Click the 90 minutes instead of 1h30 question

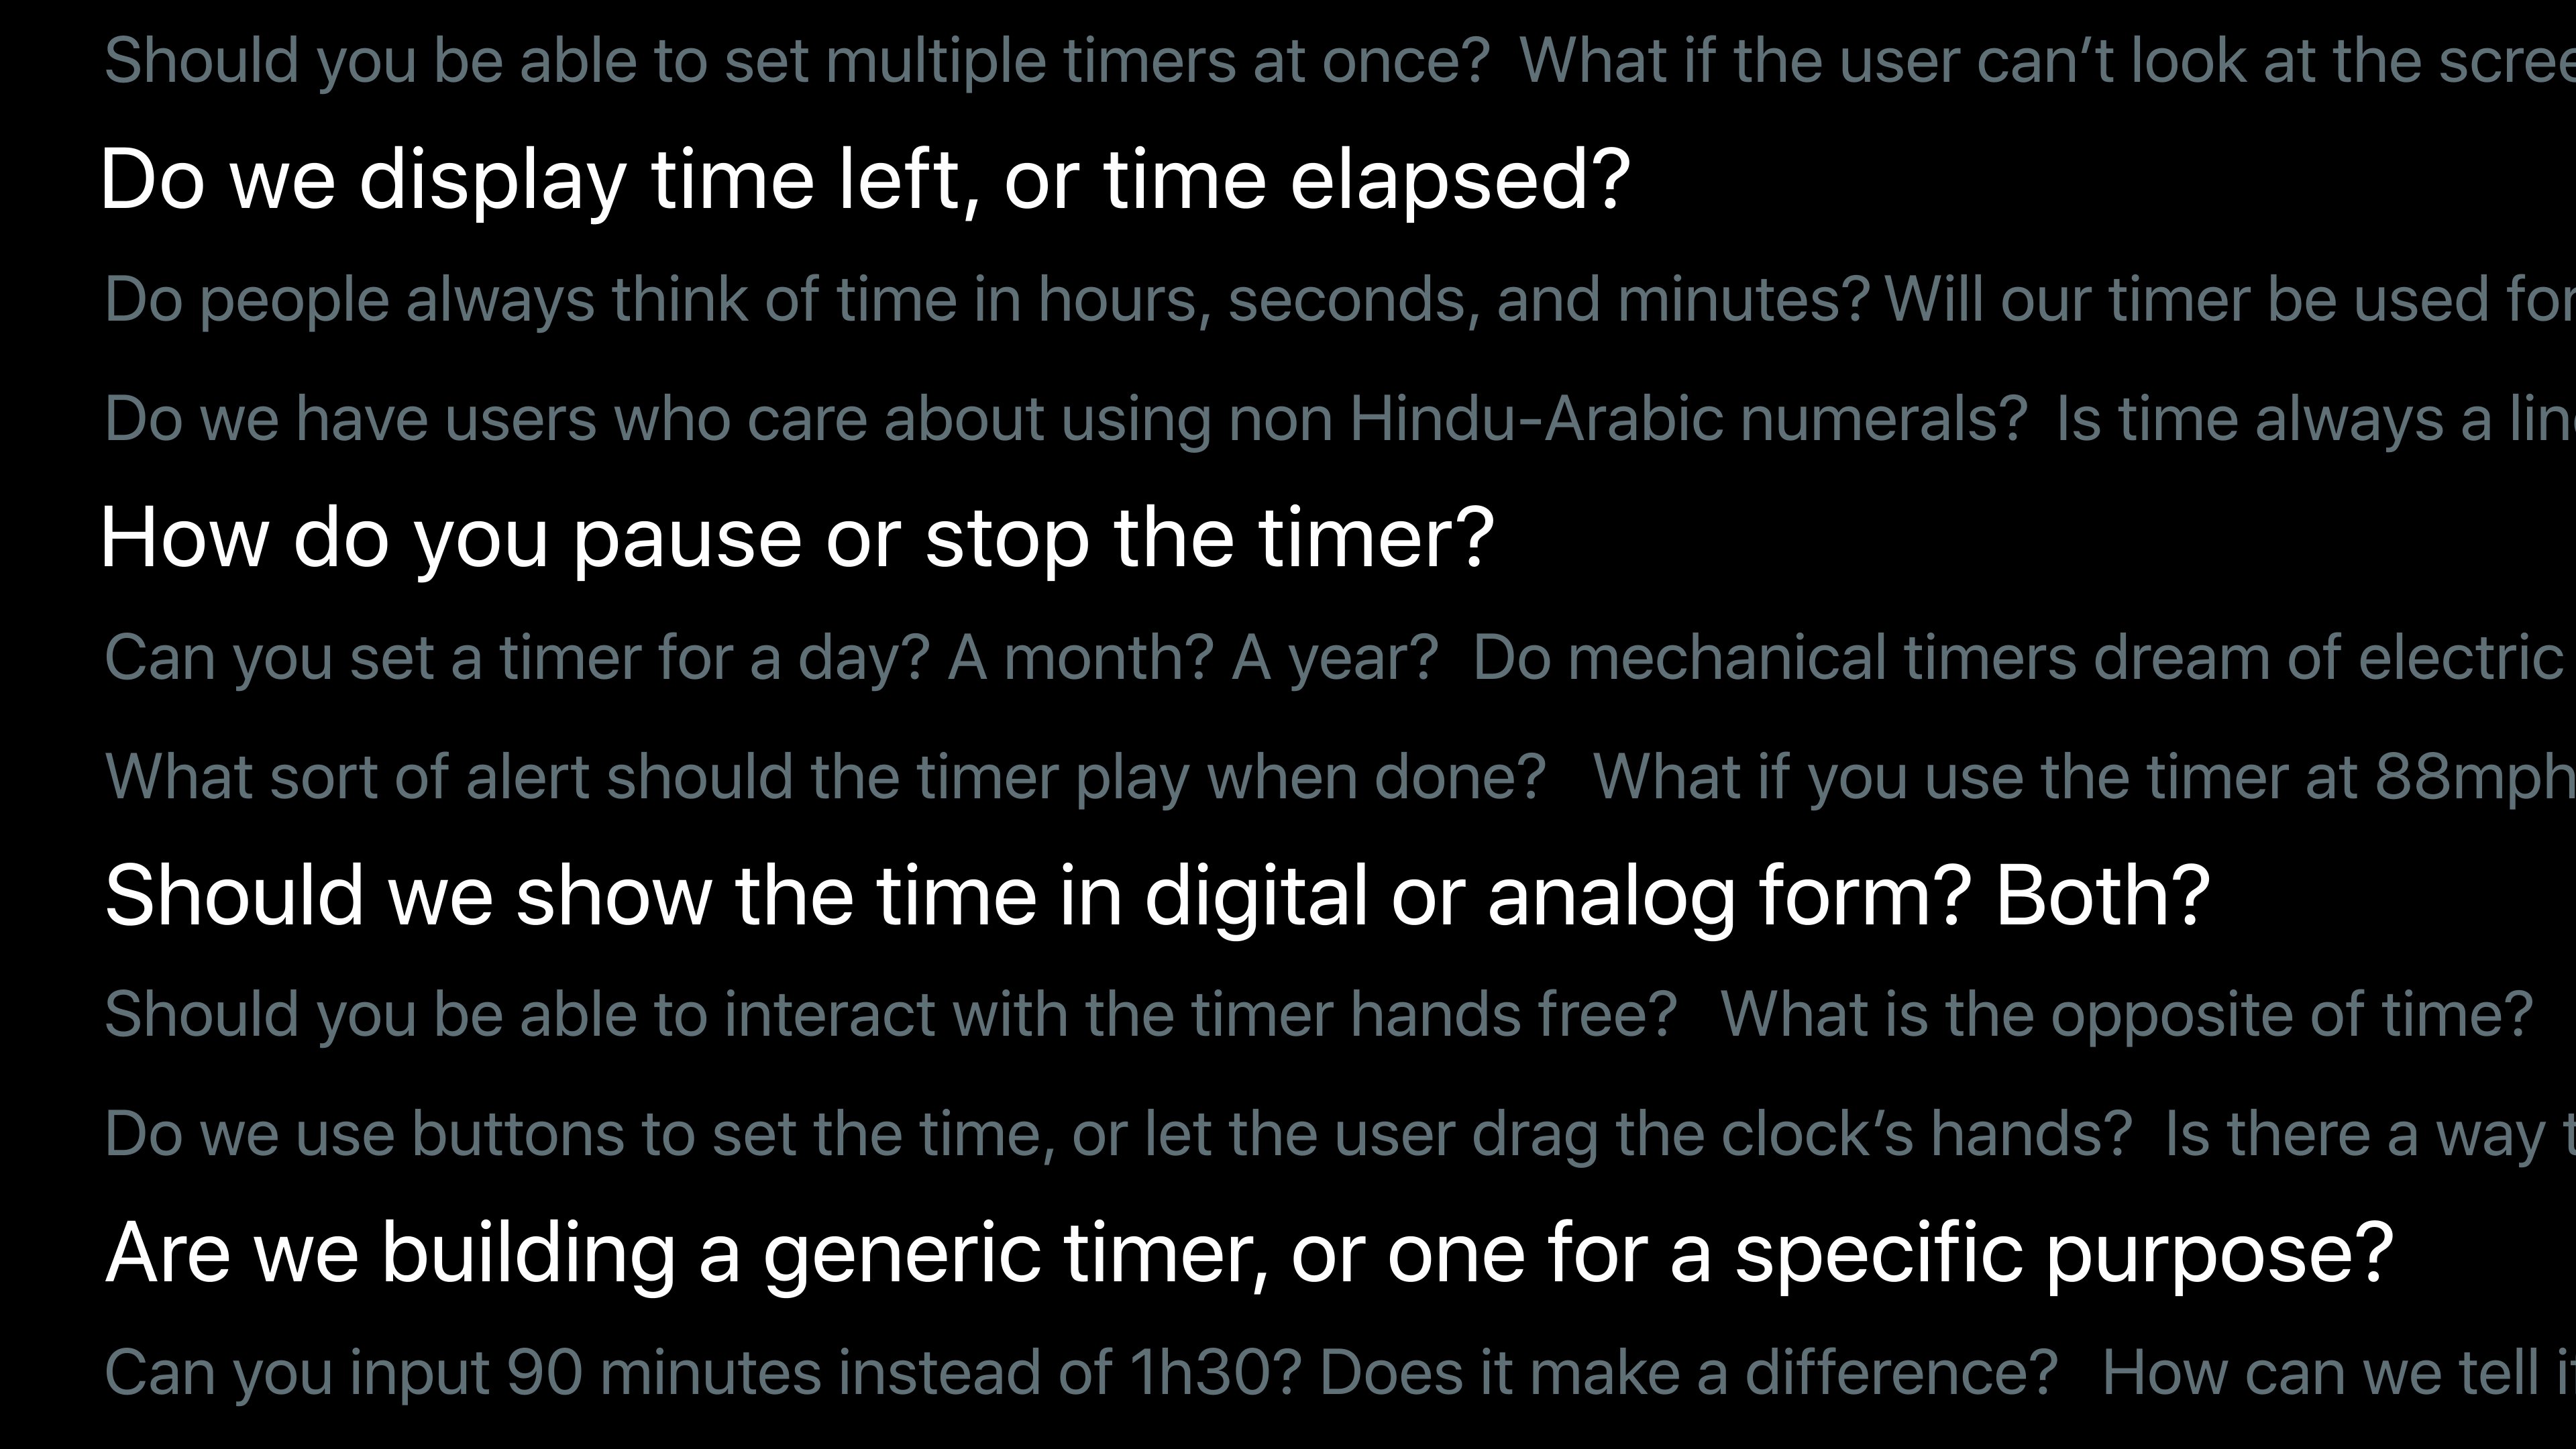click(703, 1372)
